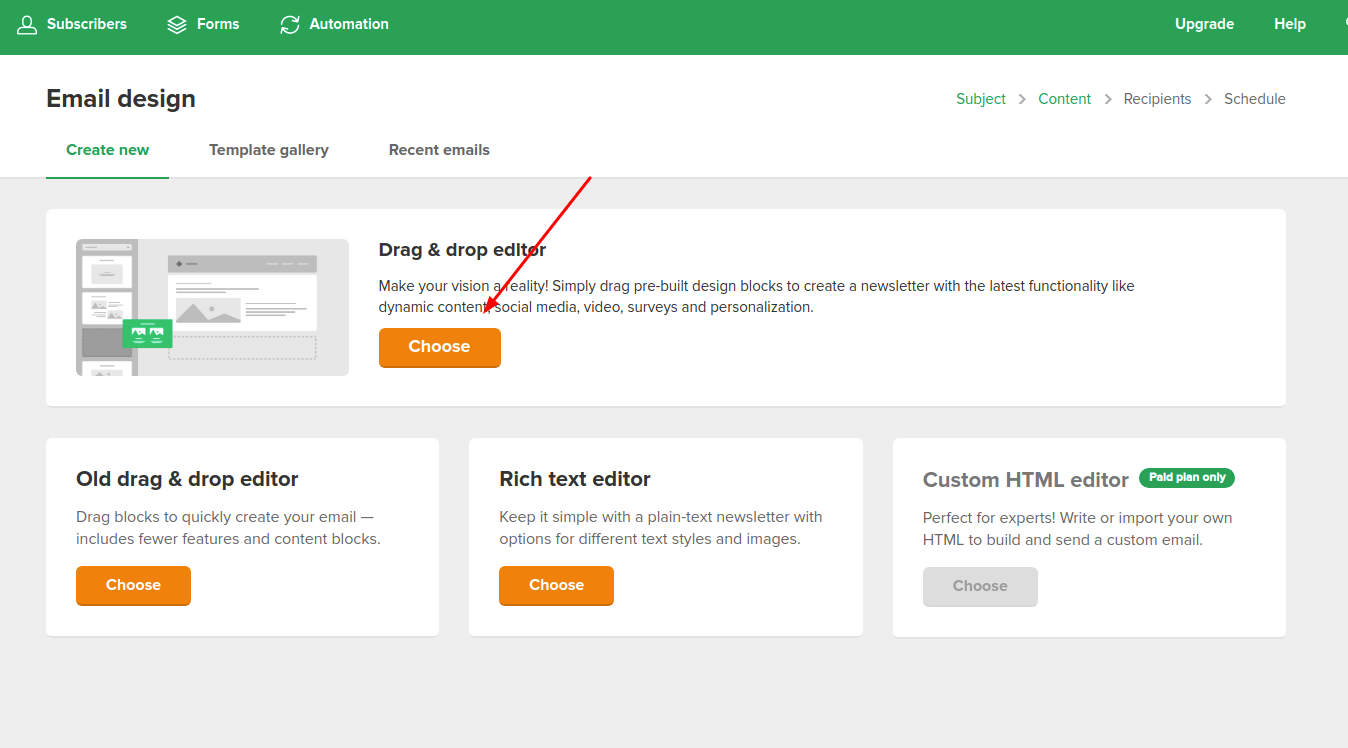The width and height of the screenshot is (1348, 748).
Task: Go to the Content step
Action: point(1065,99)
